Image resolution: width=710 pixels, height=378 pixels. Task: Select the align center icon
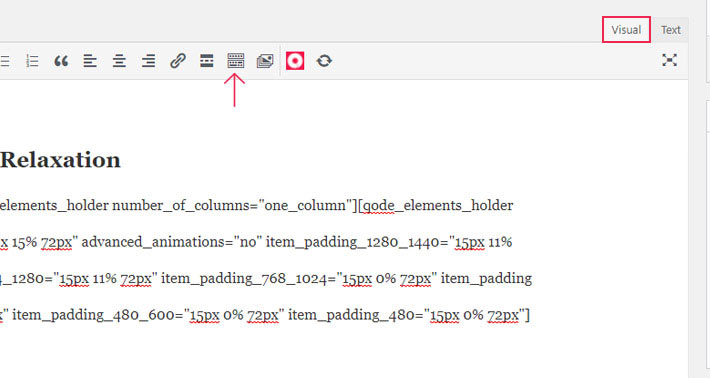coord(119,61)
